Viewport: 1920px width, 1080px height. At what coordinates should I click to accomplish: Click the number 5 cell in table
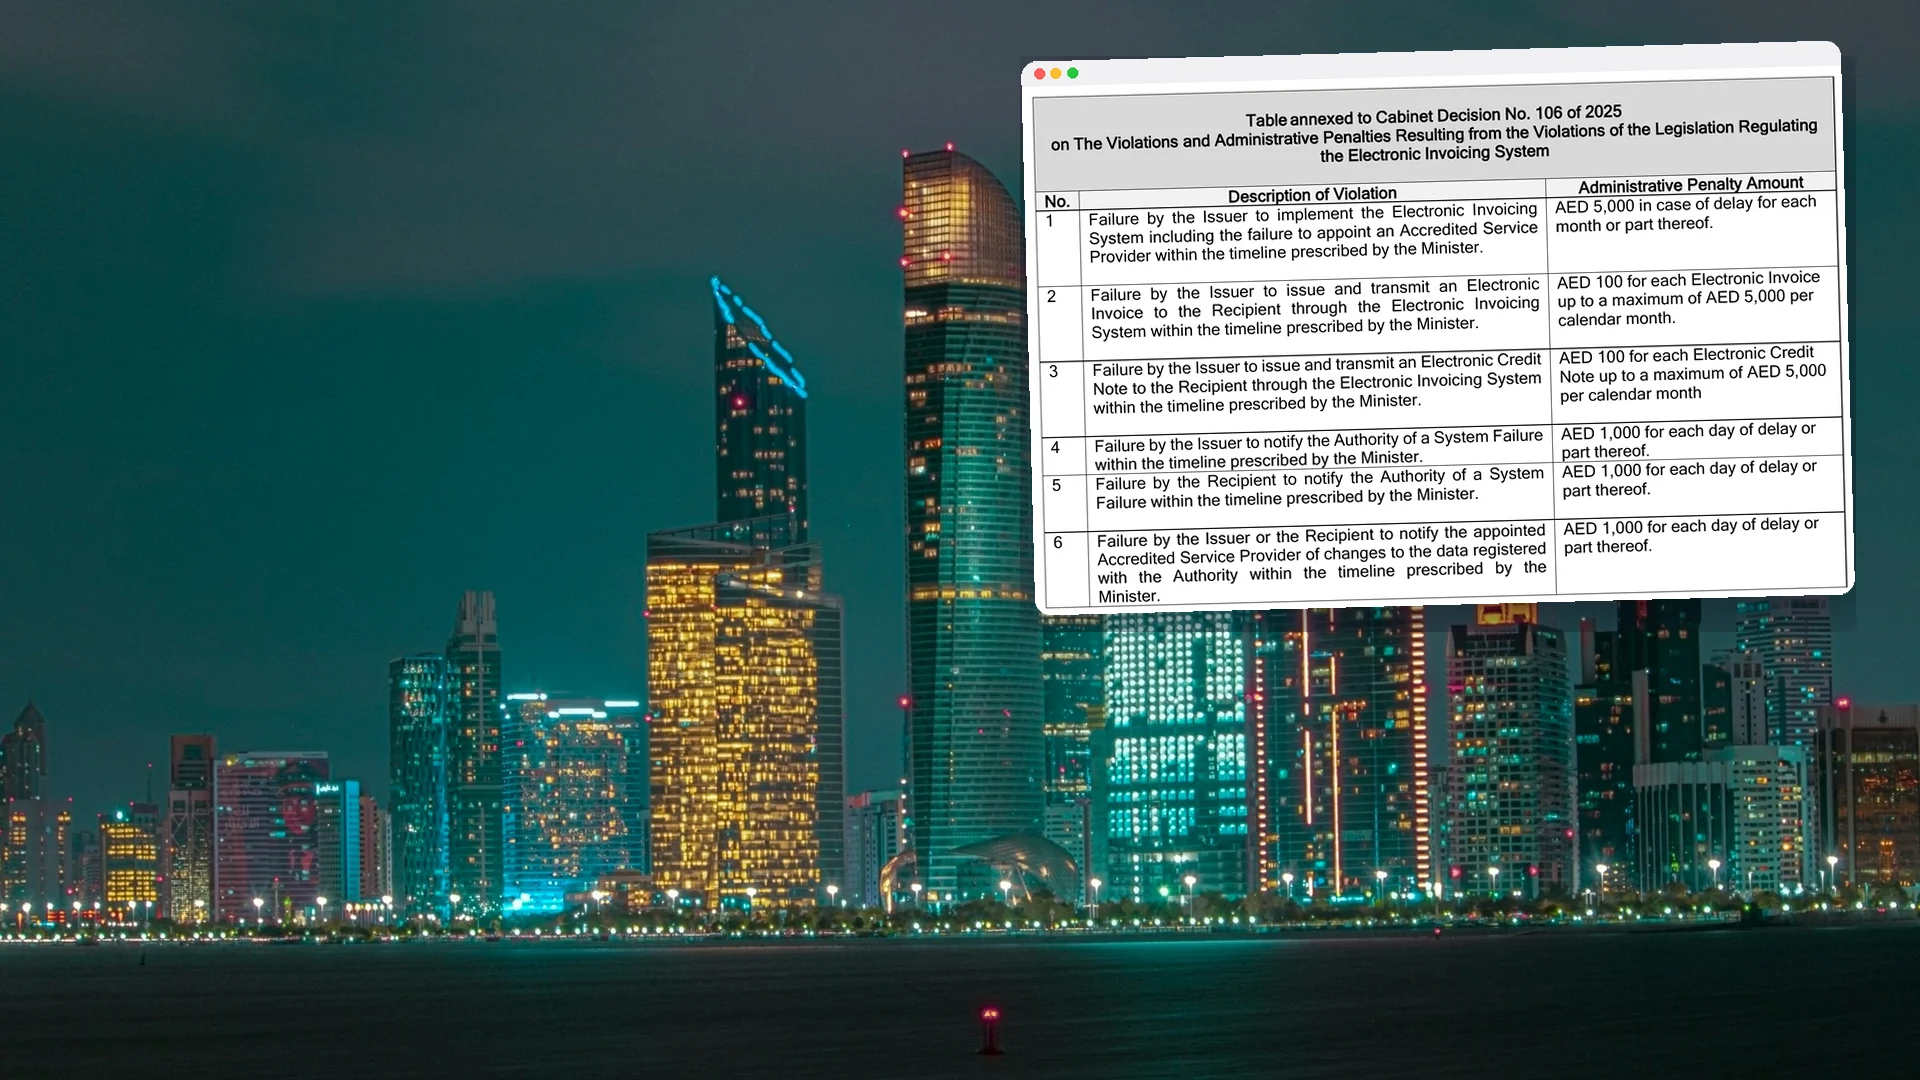(x=1057, y=486)
